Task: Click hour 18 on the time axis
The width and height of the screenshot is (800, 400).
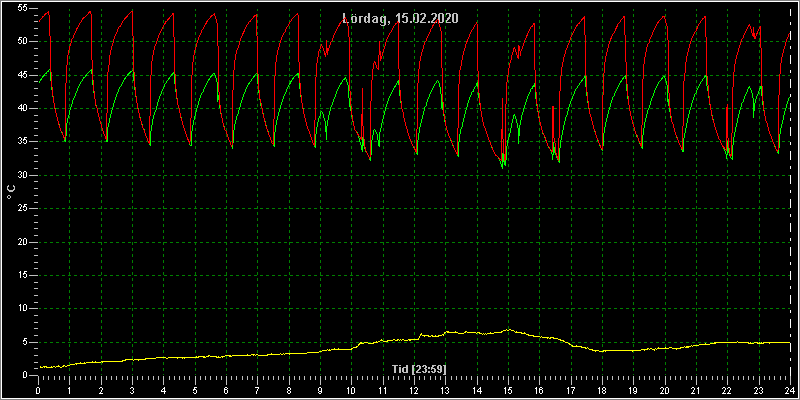Action: [602, 391]
